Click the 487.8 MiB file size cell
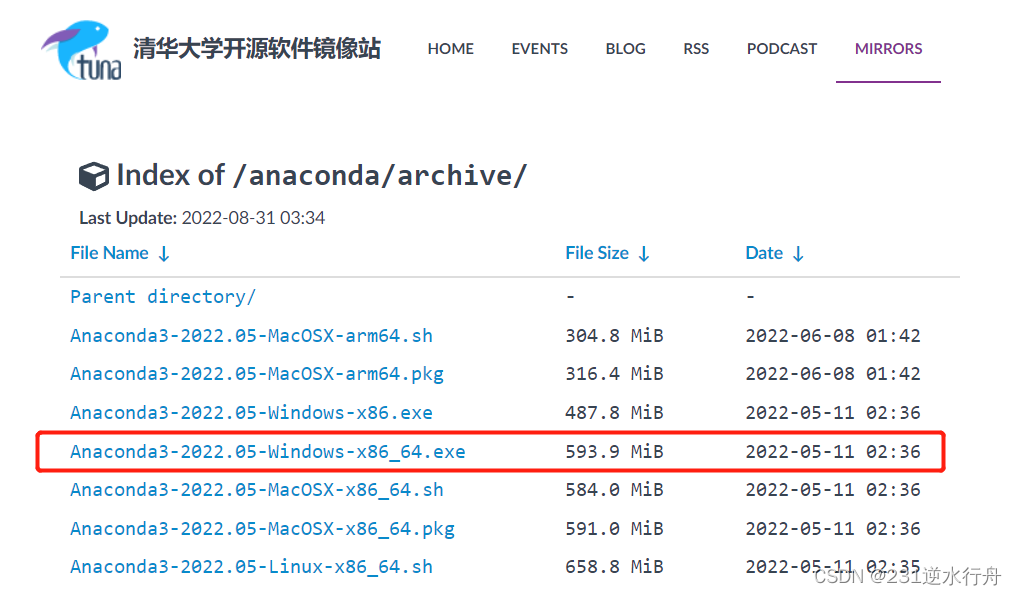 pos(614,413)
